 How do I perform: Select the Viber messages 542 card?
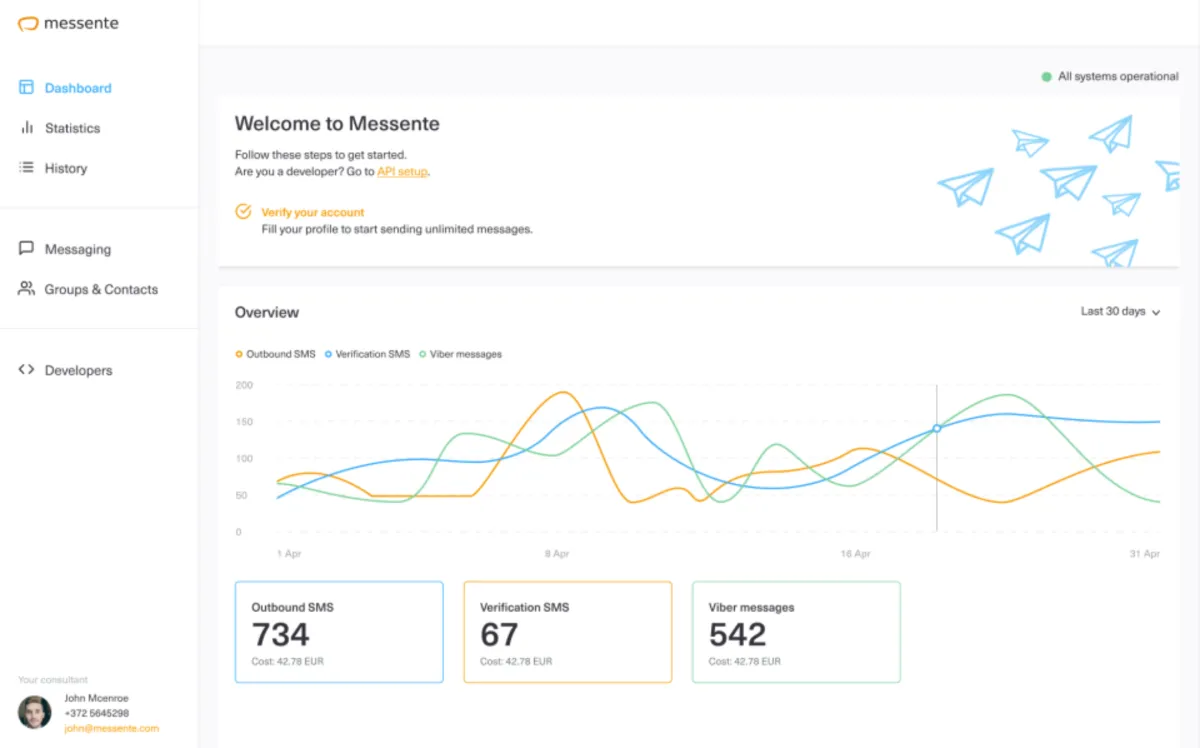796,632
